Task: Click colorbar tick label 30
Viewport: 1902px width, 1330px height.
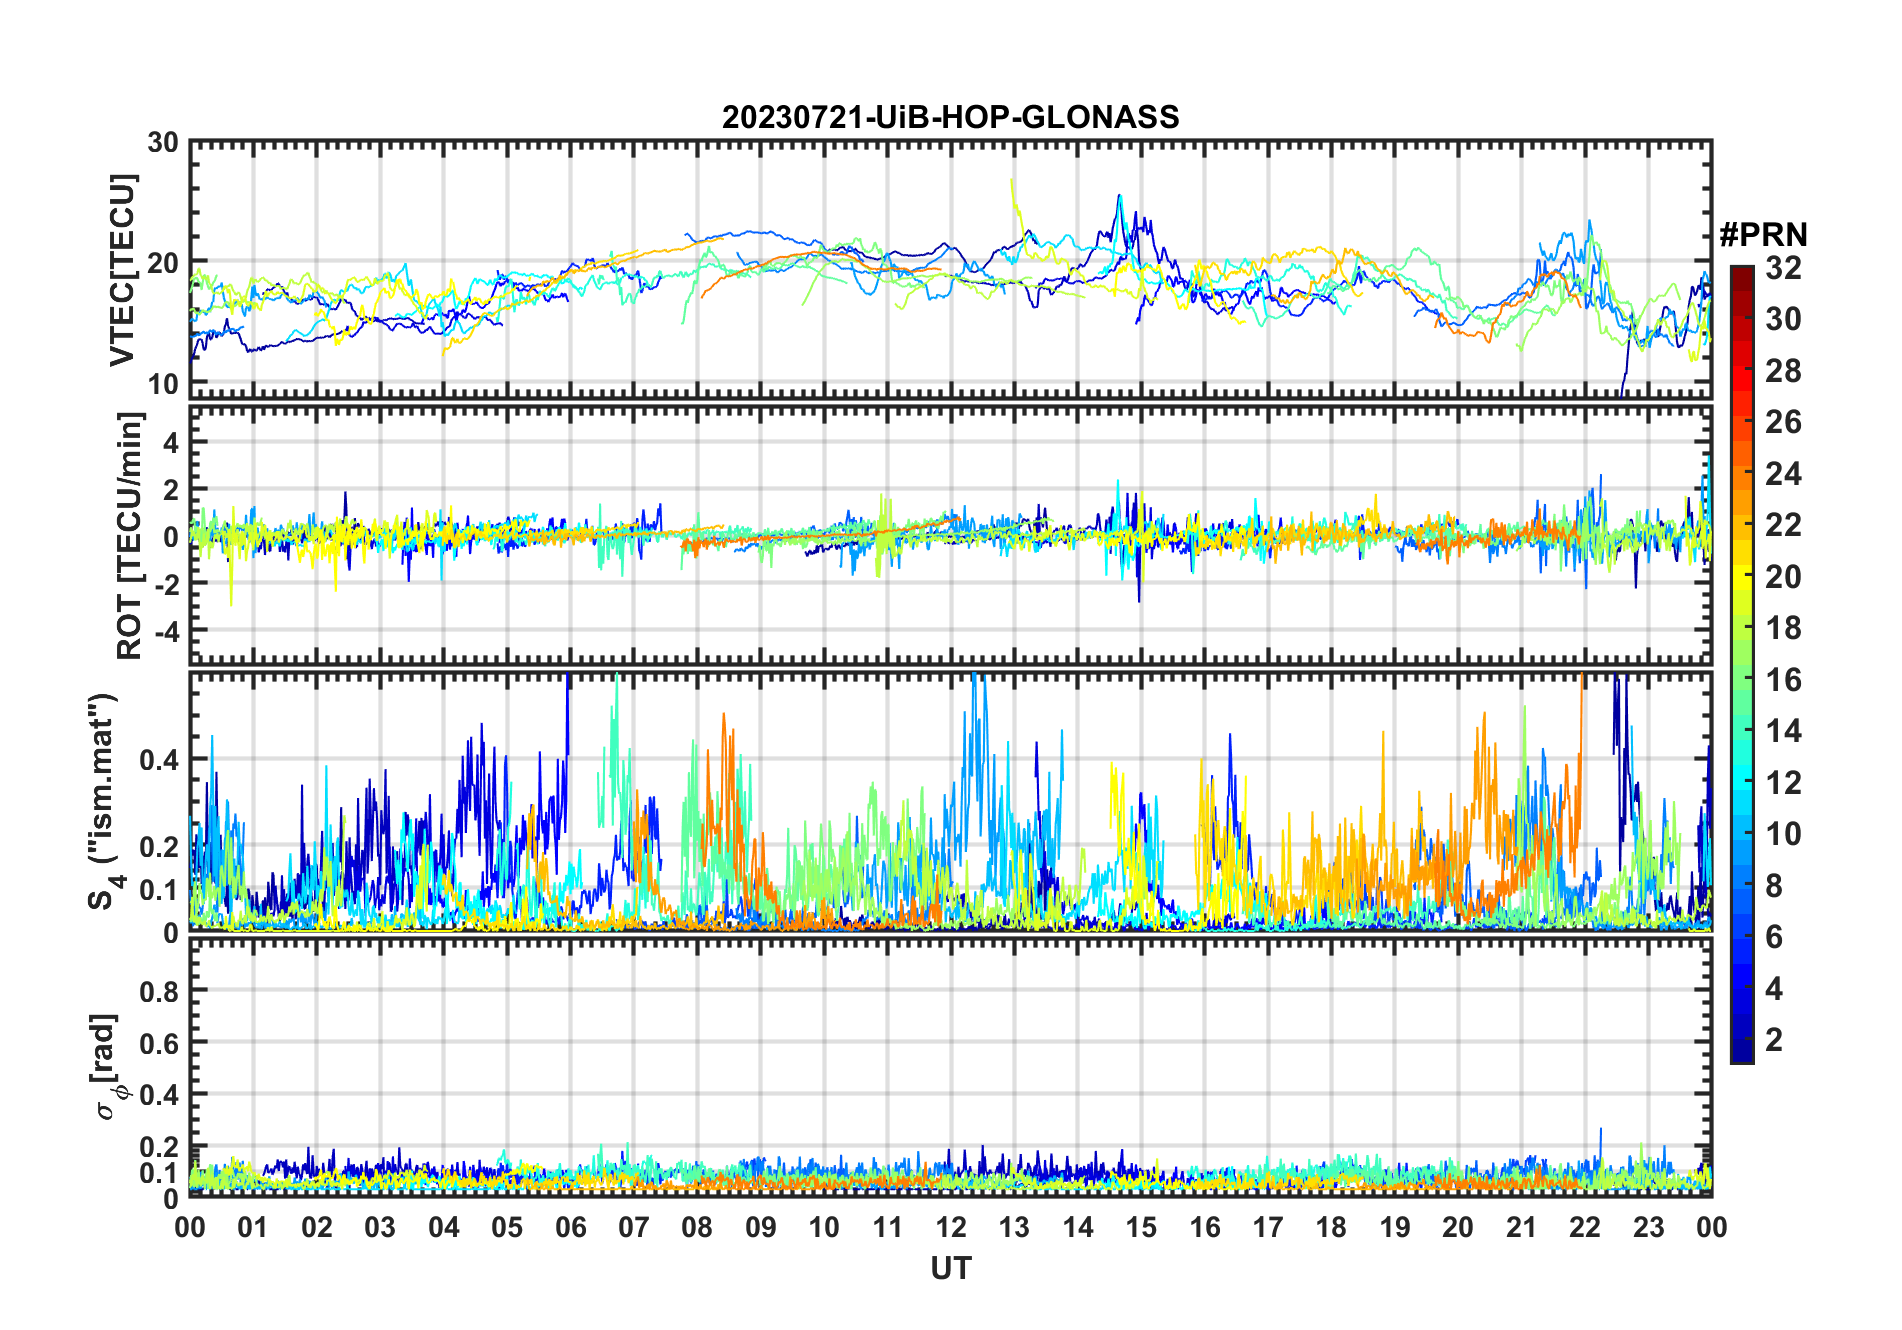Action: pyautogui.click(x=1783, y=319)
